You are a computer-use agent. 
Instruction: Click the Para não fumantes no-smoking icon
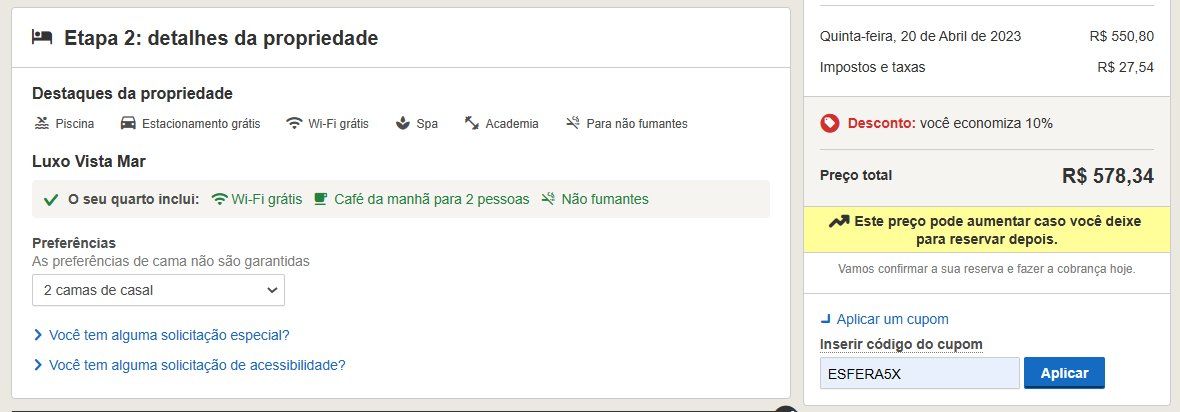pos(572,124)
